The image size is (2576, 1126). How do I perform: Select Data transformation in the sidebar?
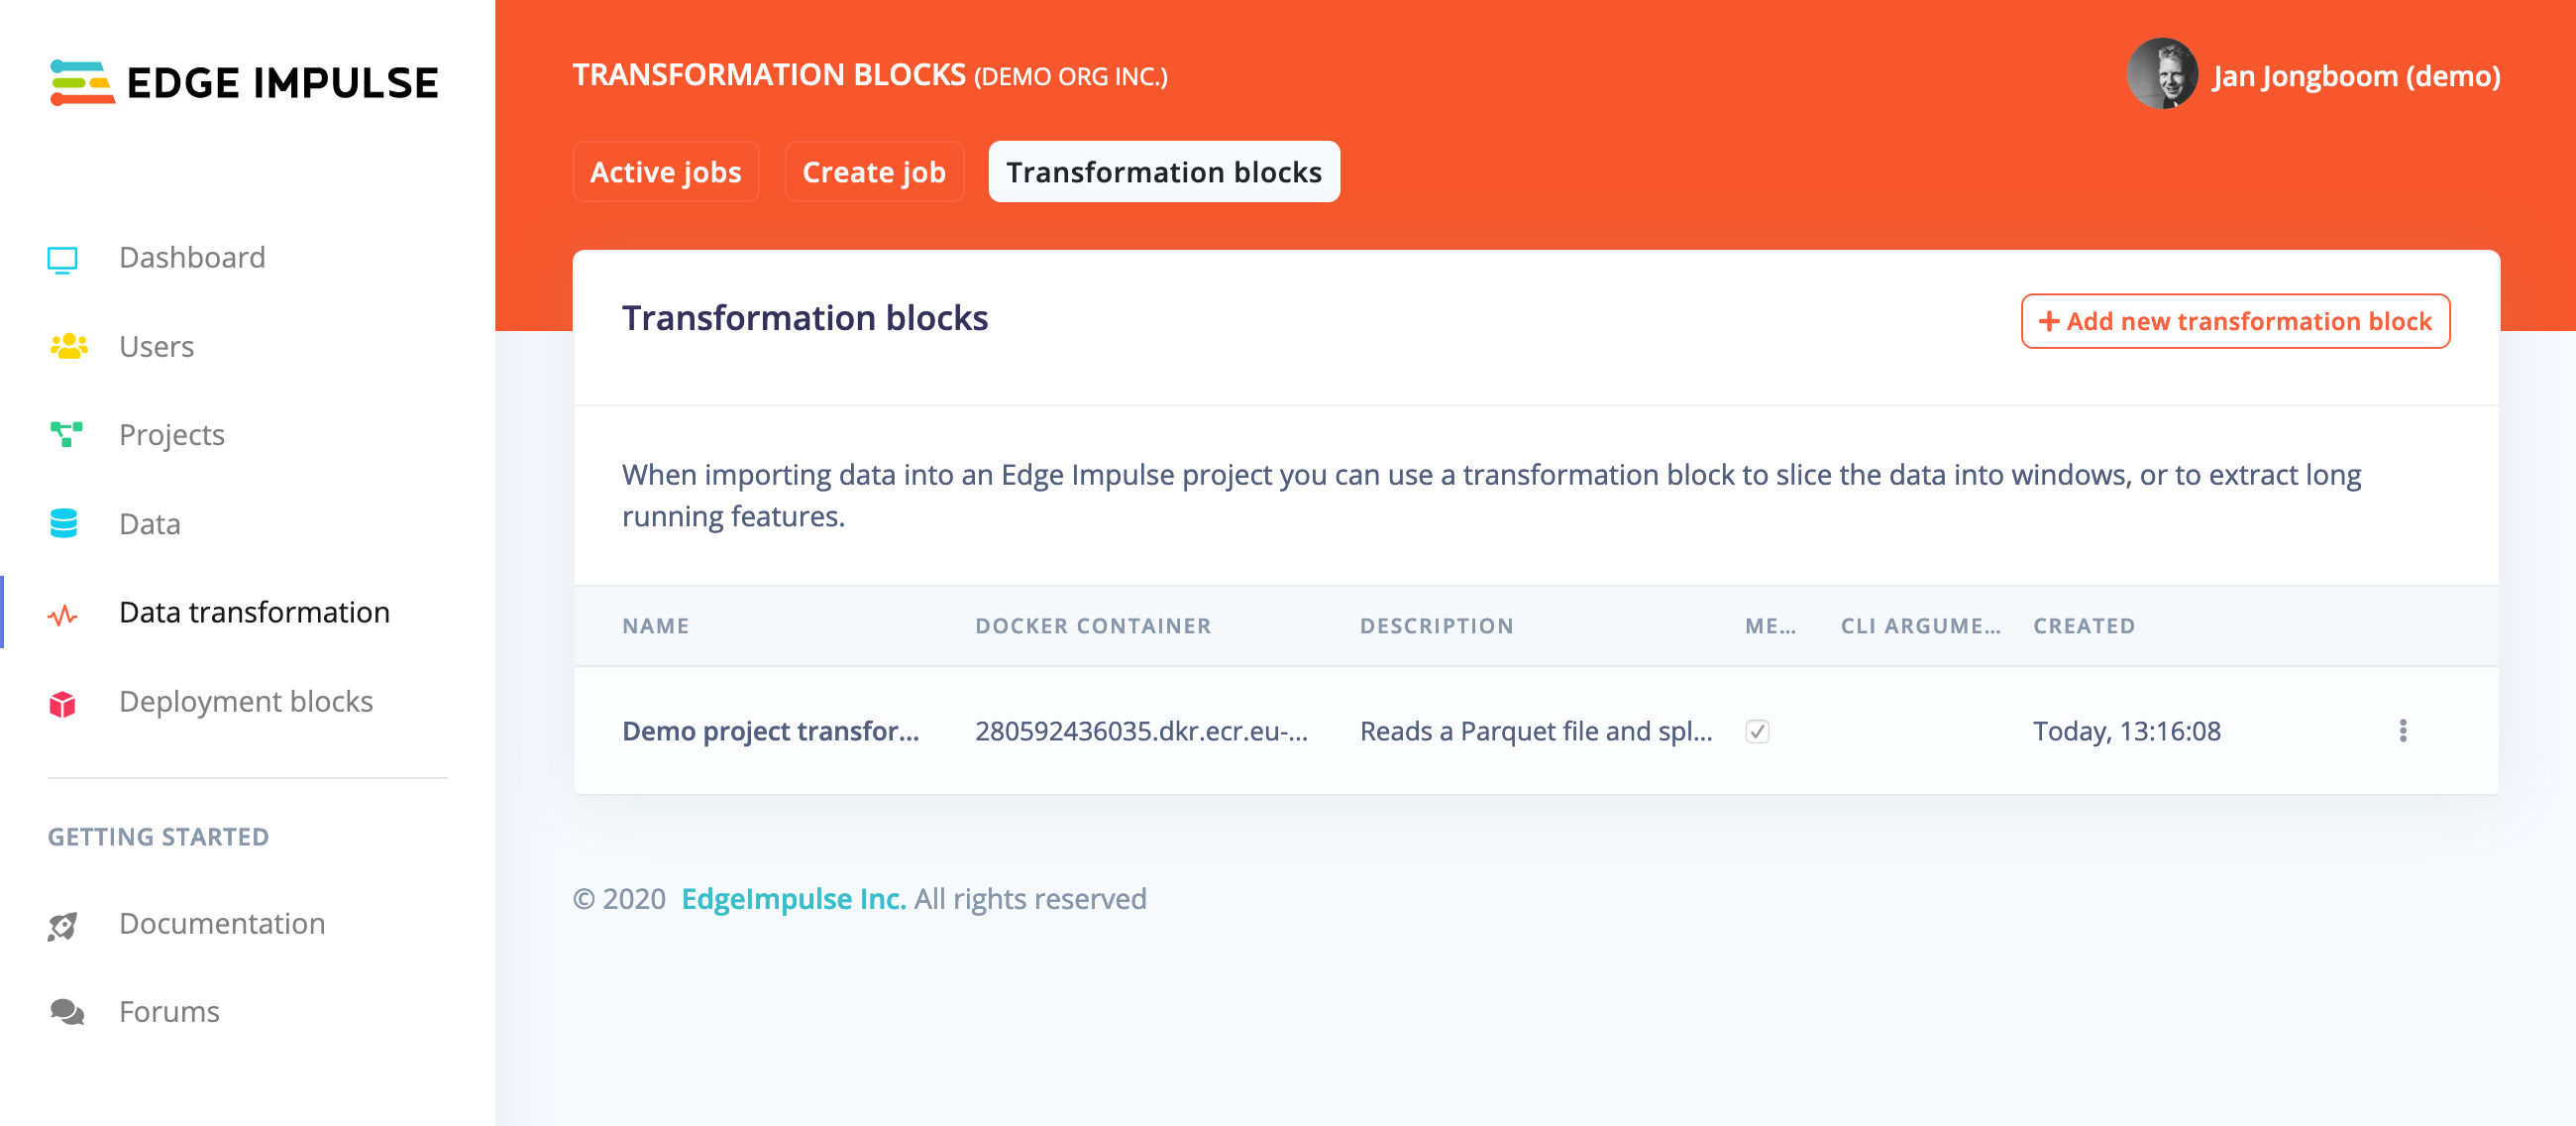point(254,612)
